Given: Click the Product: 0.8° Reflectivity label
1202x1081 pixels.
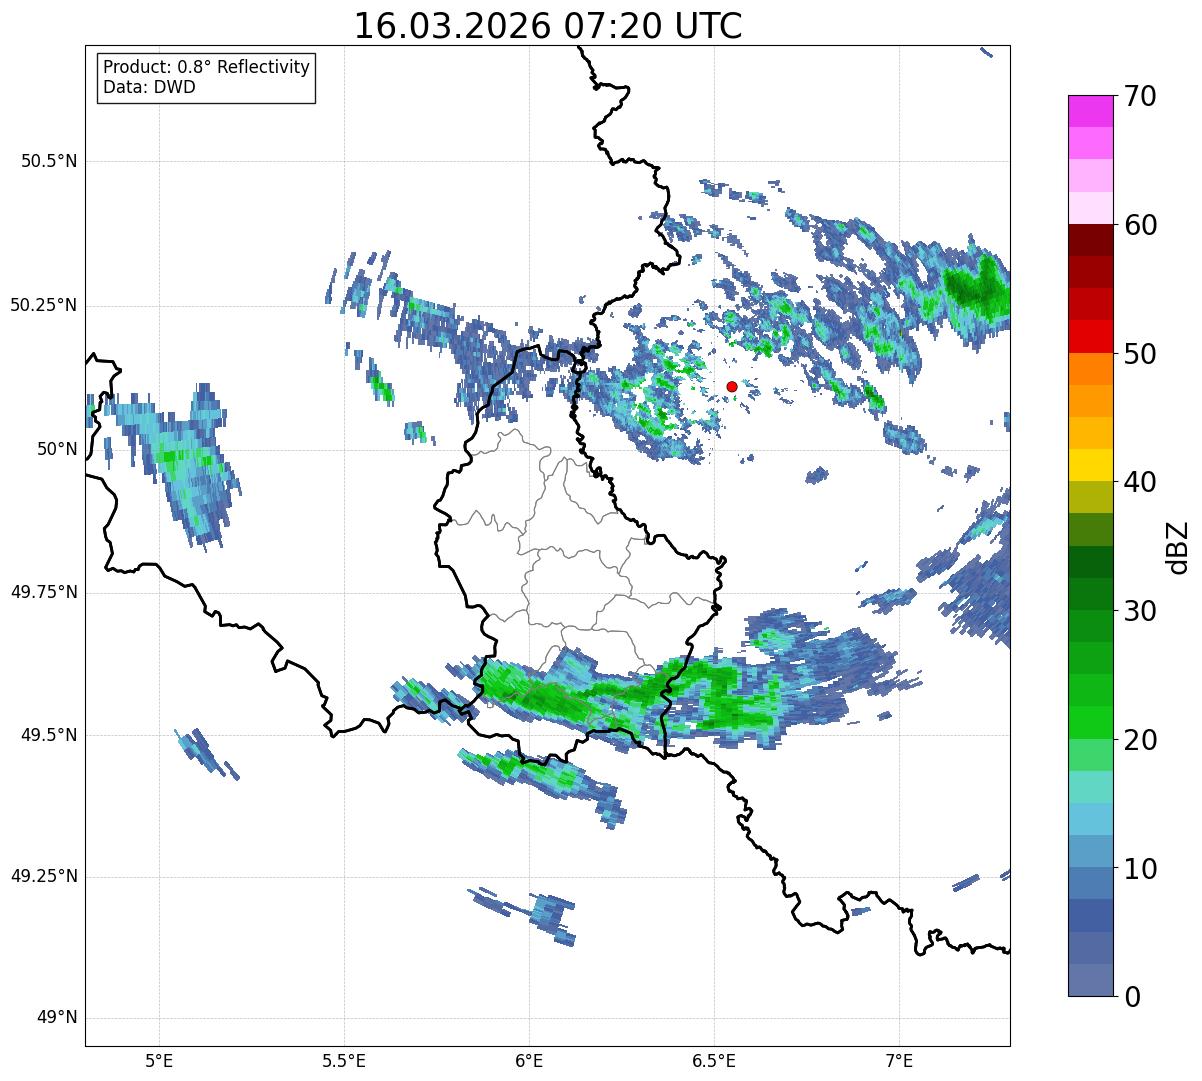Looking at the screenshot, I should tap(206, 67).
